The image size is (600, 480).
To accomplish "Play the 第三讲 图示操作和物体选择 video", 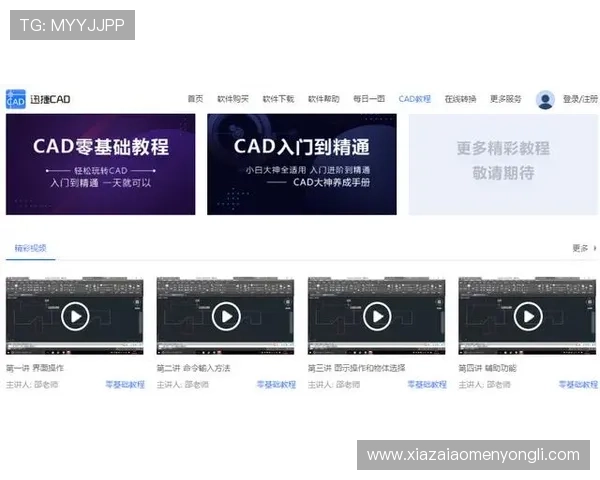I will tap(377, 316).
